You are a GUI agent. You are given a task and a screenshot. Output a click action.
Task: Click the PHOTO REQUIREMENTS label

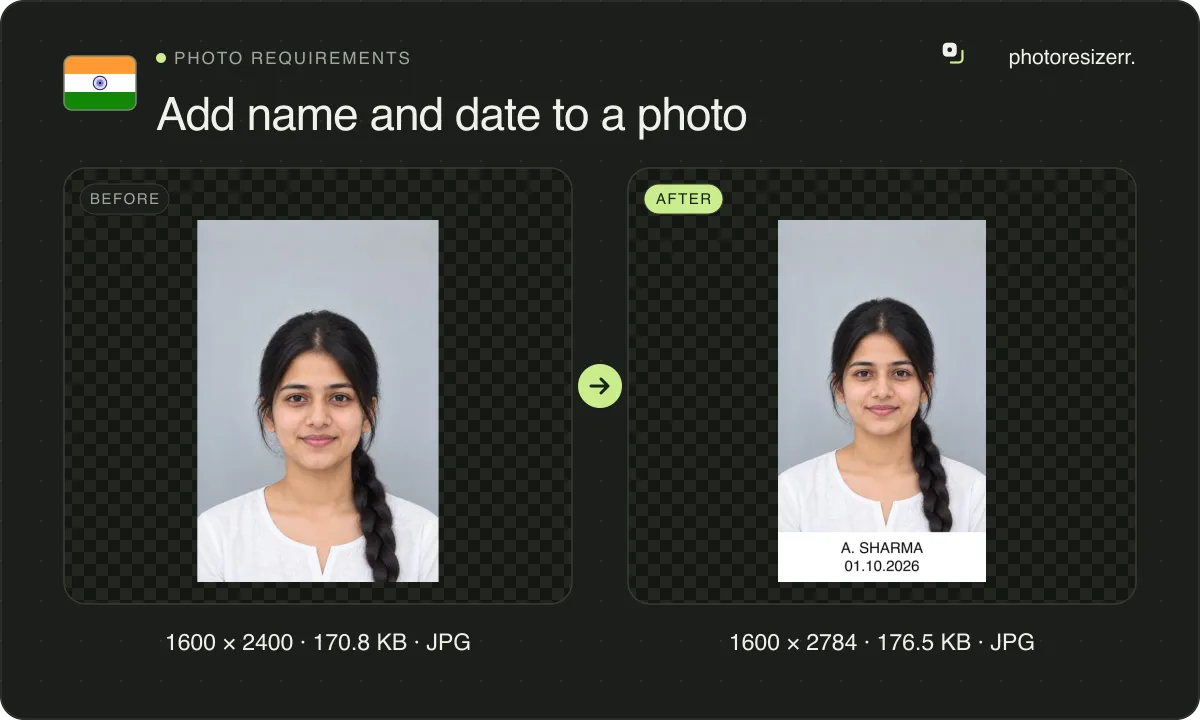[x=292, y=58]
